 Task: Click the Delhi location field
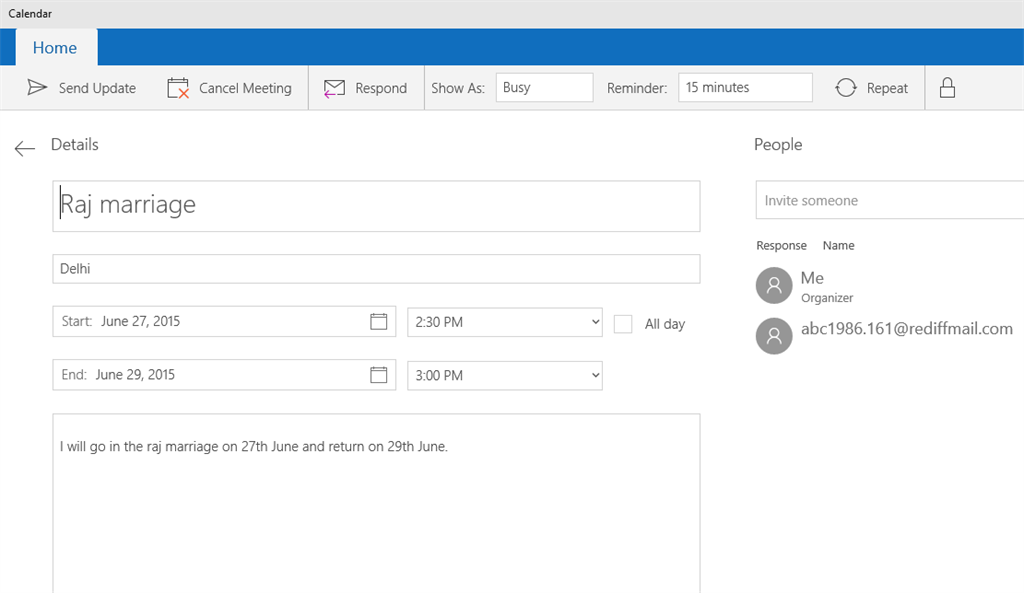coord(376,269)
